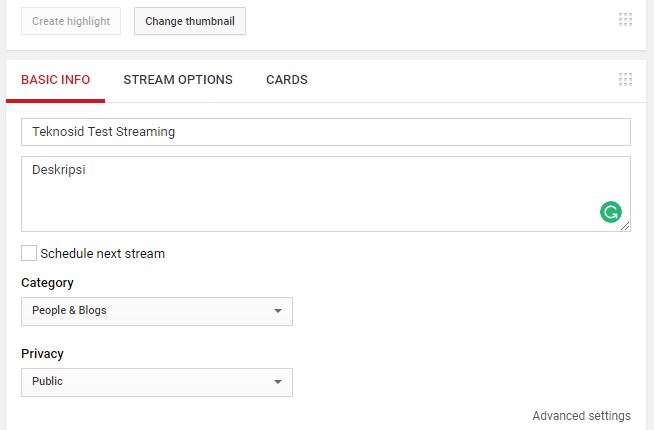The image size is (654, 430).
Task: Select the BASIC INFO tab
Action: [55, 80]
